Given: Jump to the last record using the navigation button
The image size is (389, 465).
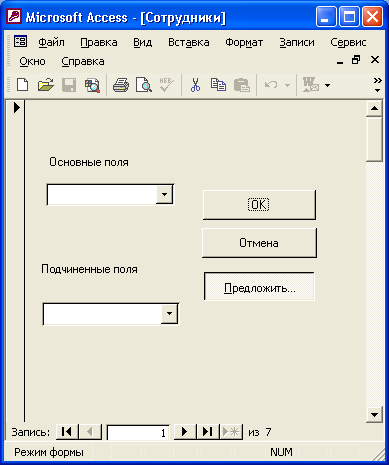Looking at the screenshot, I should point(208,432).
